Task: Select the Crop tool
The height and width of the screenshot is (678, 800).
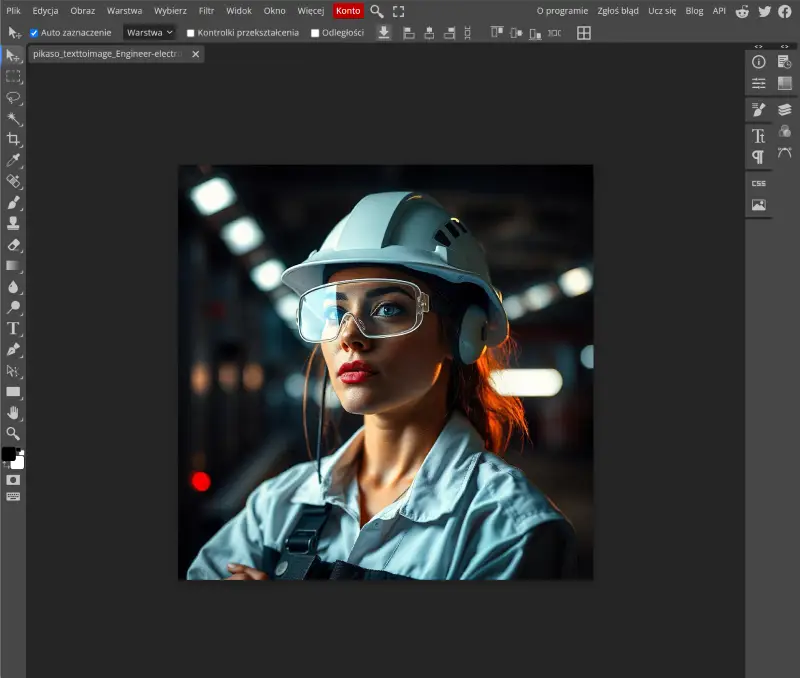Action: pyautogui.click(x=13, y=139)
